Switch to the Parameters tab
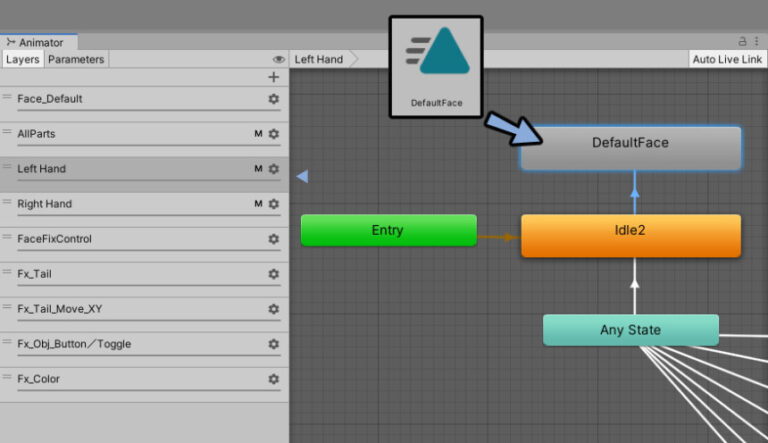Viewport: 768px width, 443px height. (x=76, y=60)
